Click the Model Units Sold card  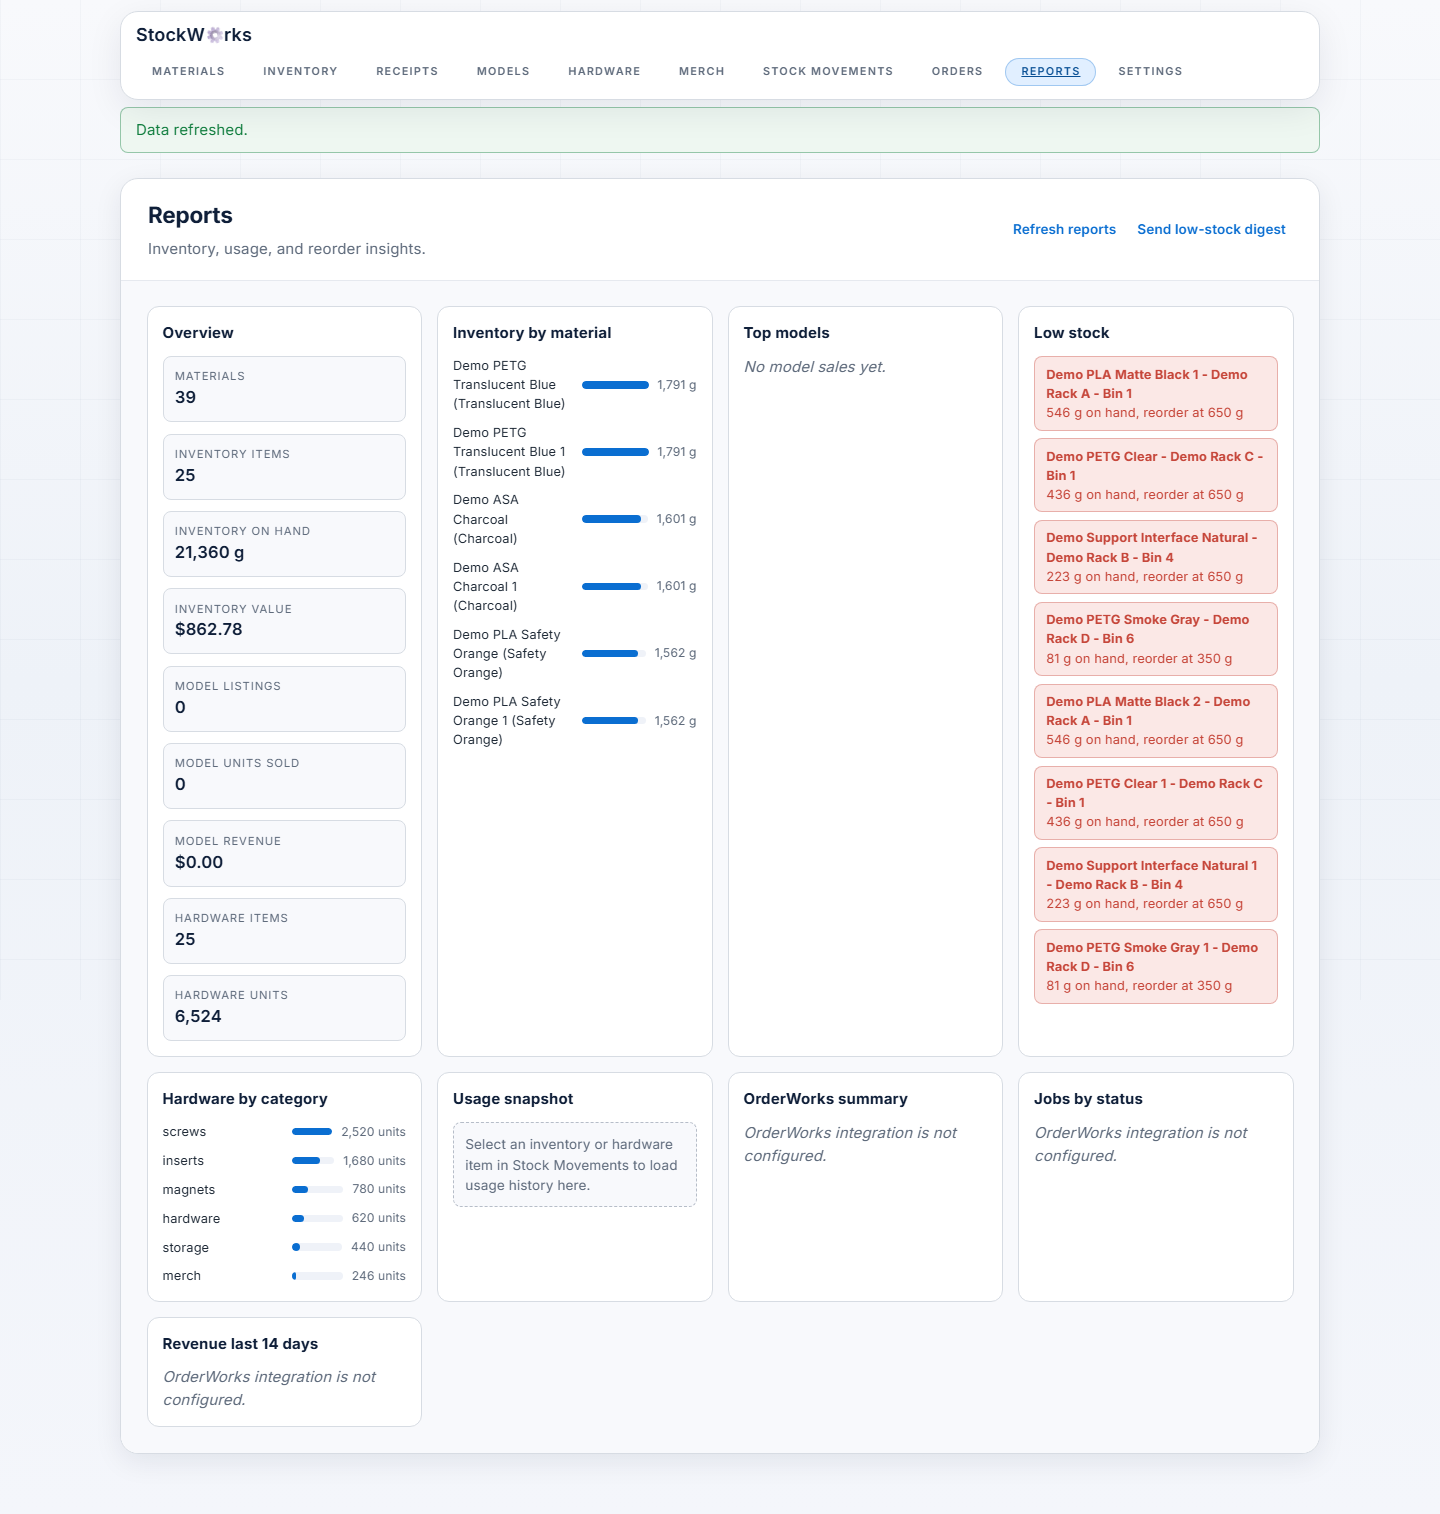point(284,776)
